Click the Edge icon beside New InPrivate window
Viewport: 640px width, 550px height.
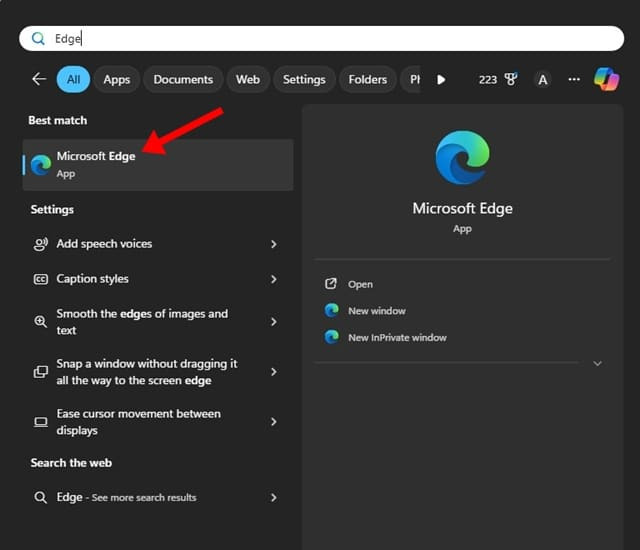pos(331,337)
